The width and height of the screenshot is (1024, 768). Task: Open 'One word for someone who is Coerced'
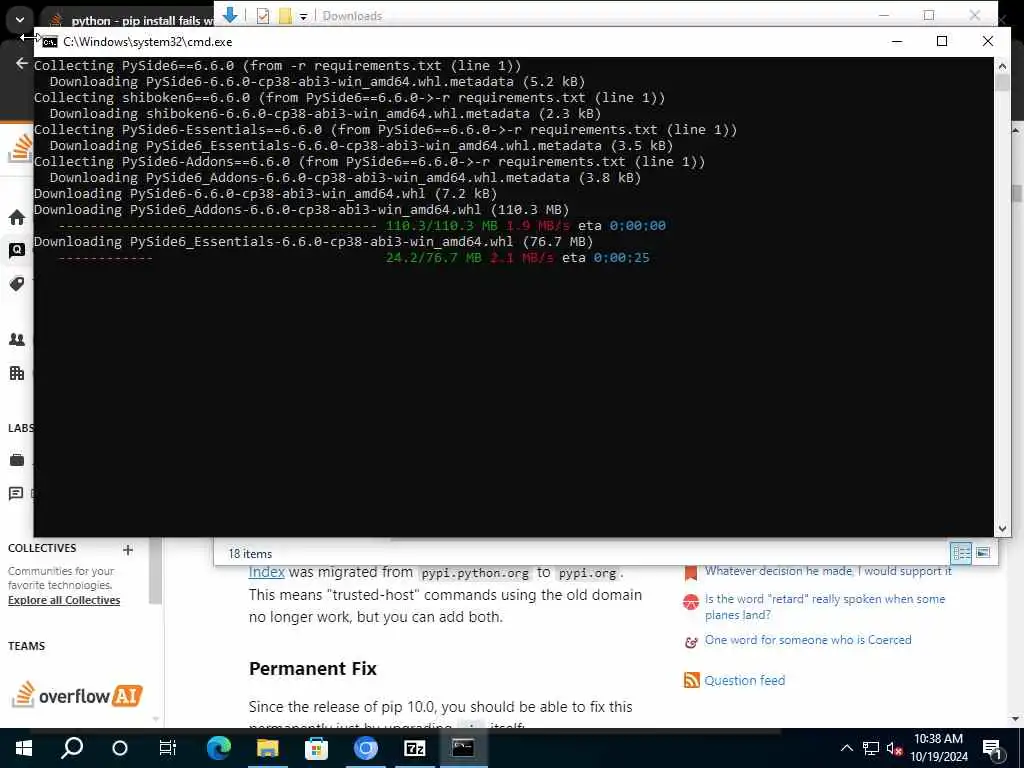click(x=808, y=640)
